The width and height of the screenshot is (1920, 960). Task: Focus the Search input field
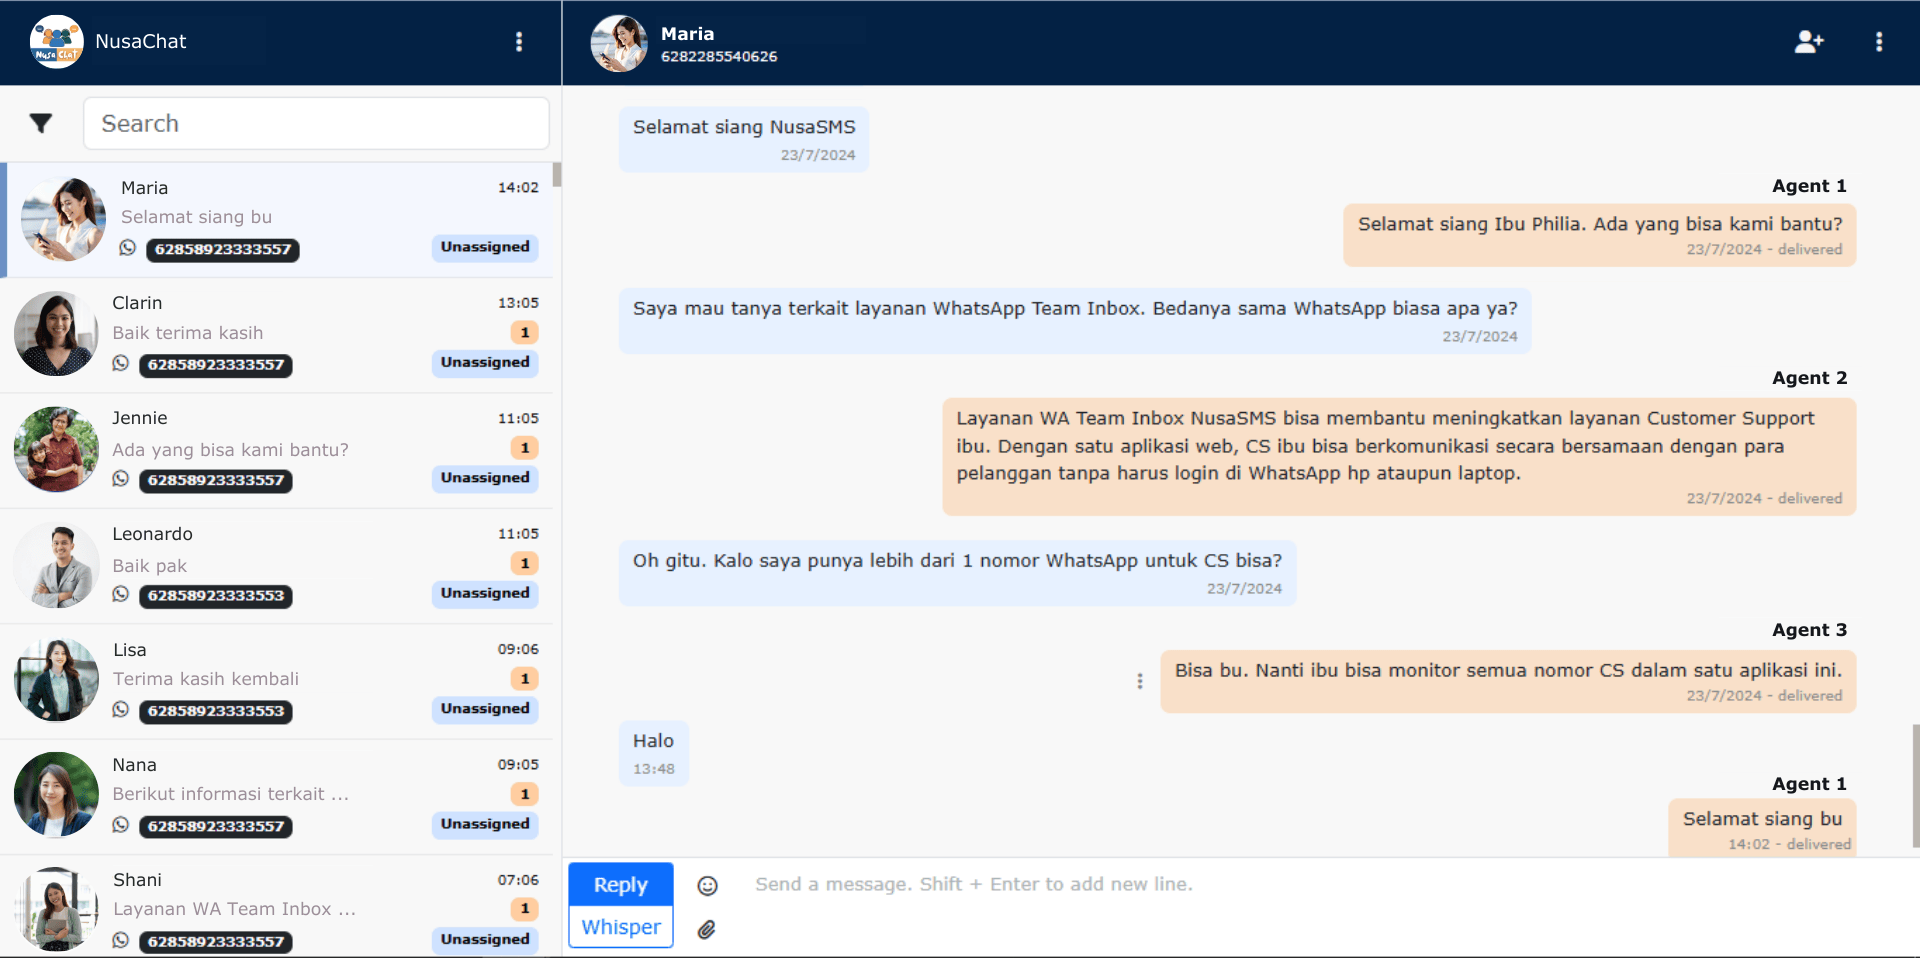(316, 123)
